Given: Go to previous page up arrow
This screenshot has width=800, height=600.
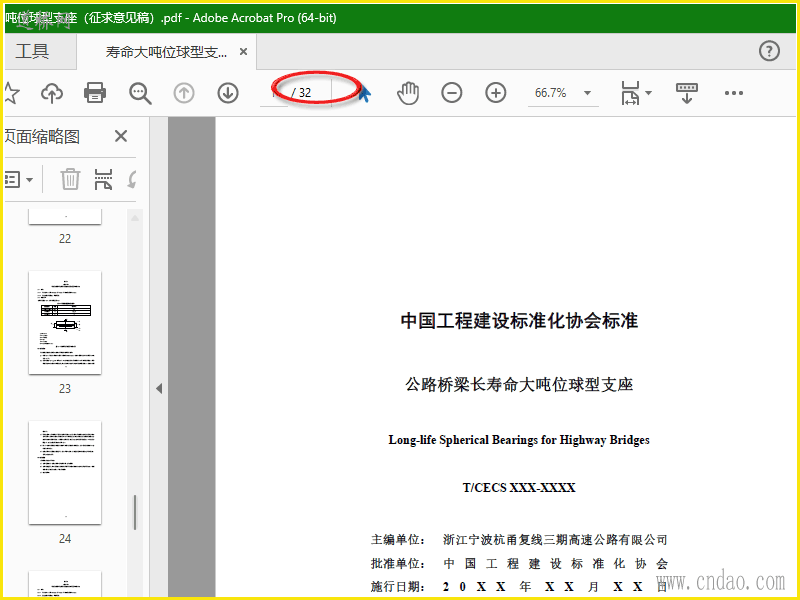Looking at the screenshot, I should [184, 93].
